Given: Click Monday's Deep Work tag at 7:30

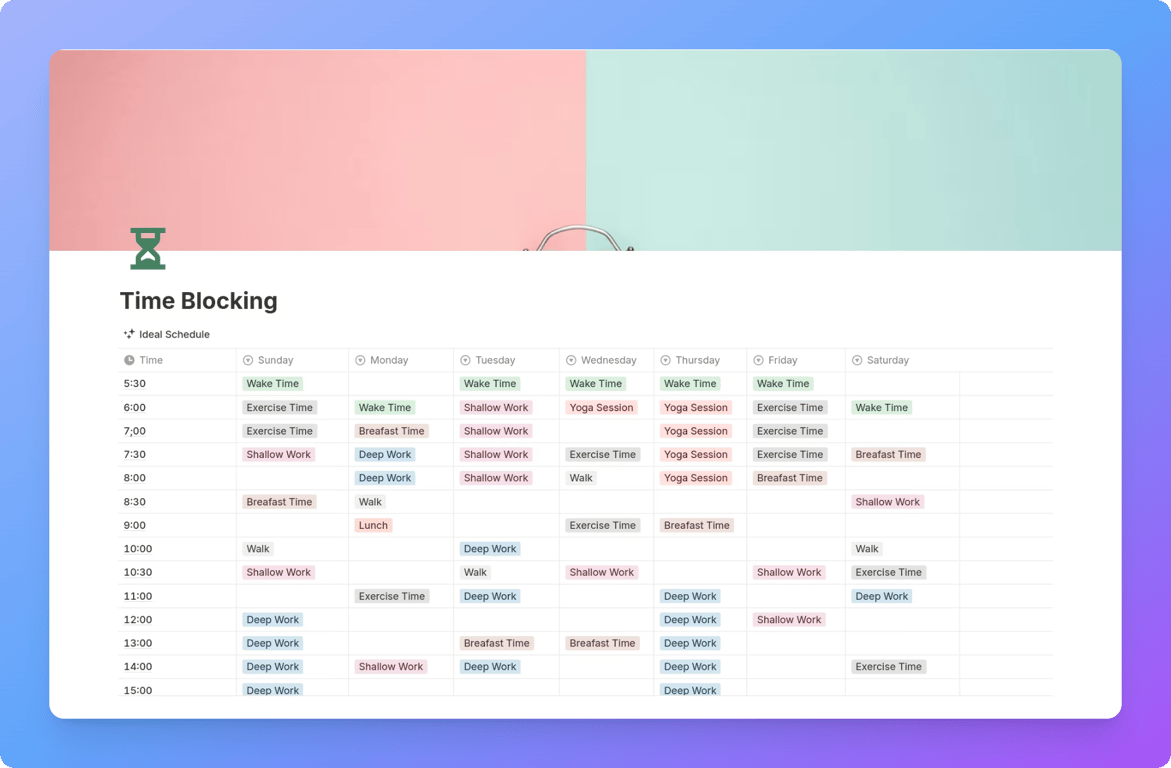Looking at the screenshot, I should (x=385, y=454).
